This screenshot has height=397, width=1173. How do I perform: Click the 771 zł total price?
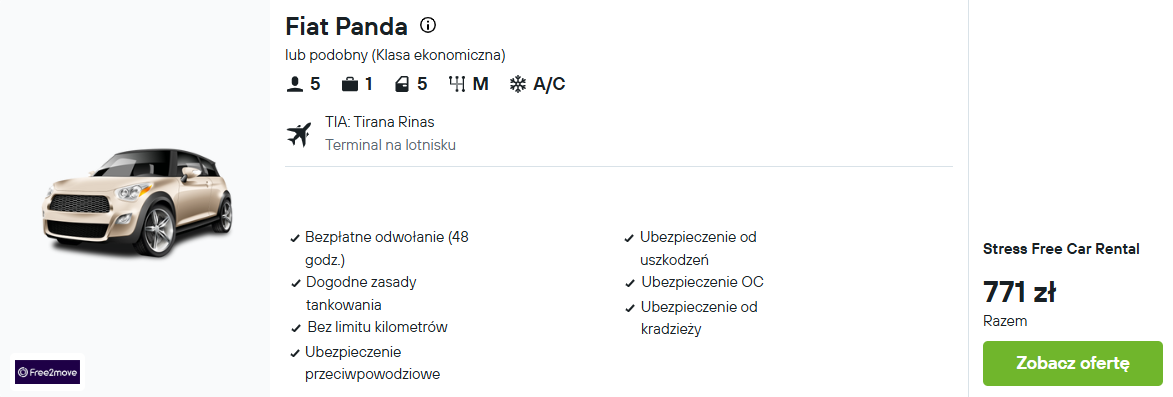tap(1019, 292)
